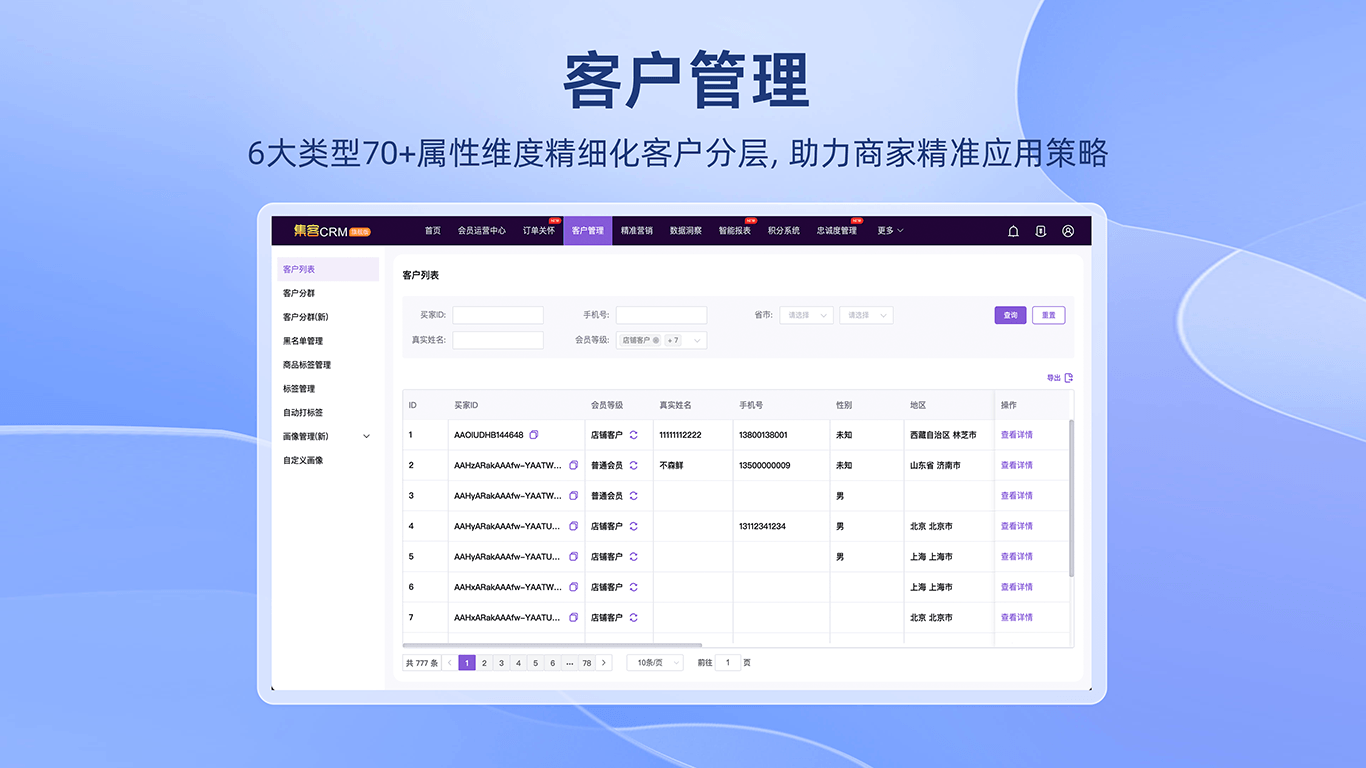Click the 查询 search button

(x=1010, y=315)
